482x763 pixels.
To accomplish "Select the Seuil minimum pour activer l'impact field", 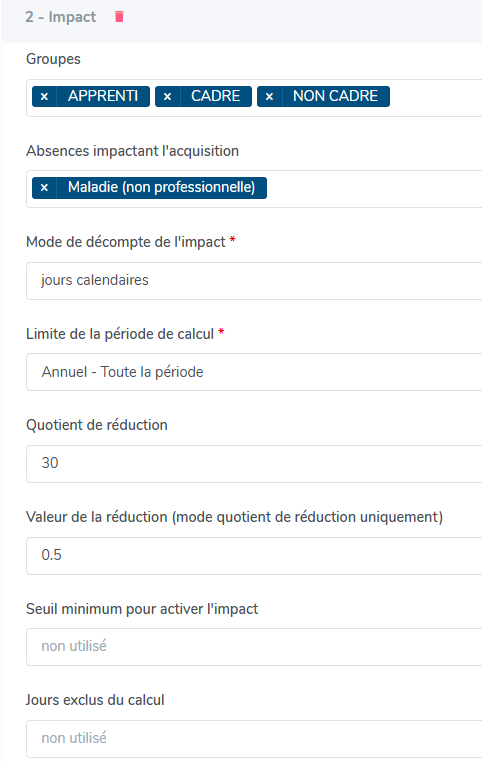I will tap(254, 647).
